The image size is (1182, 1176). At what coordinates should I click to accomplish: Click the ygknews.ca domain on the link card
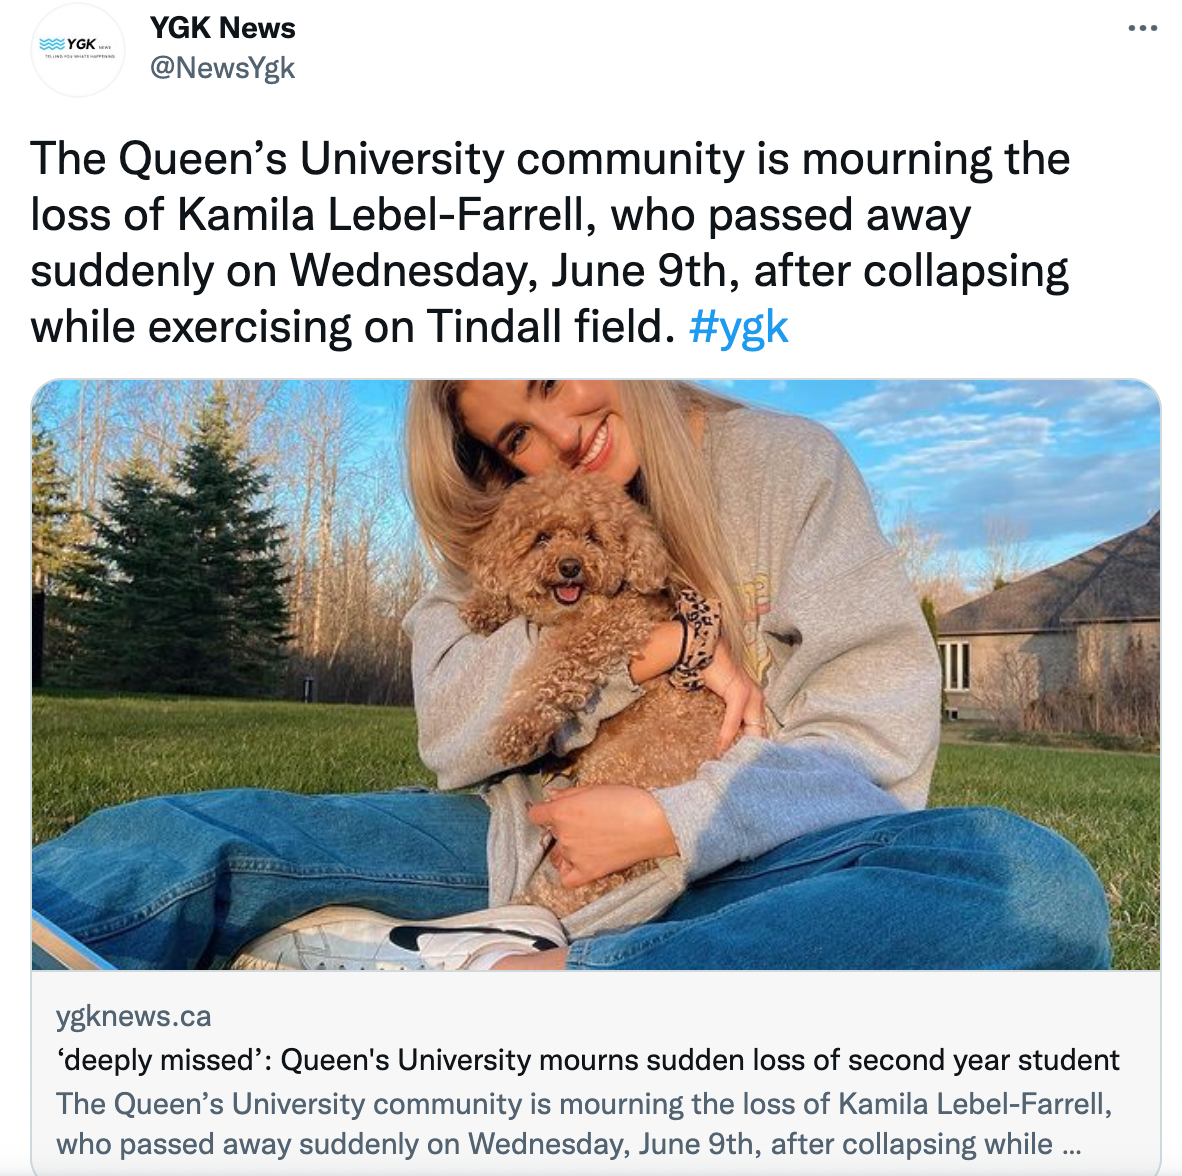coord(133,1016)
